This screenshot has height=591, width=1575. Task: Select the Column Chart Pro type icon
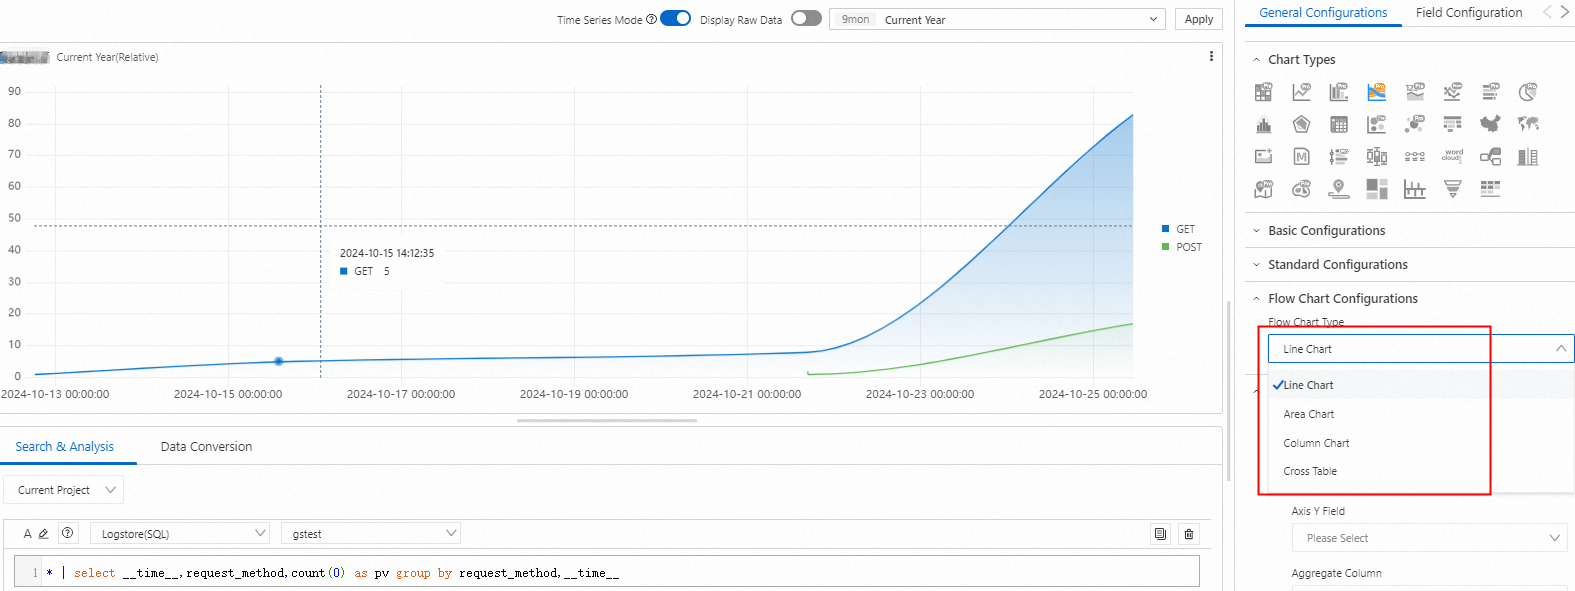[x=1339, y=92]
